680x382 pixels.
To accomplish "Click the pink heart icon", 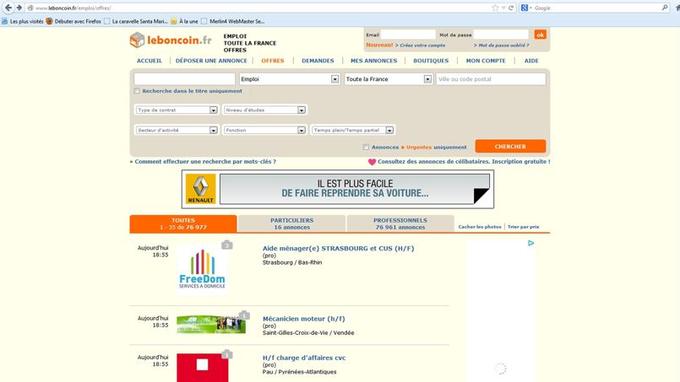I will 372,162.
